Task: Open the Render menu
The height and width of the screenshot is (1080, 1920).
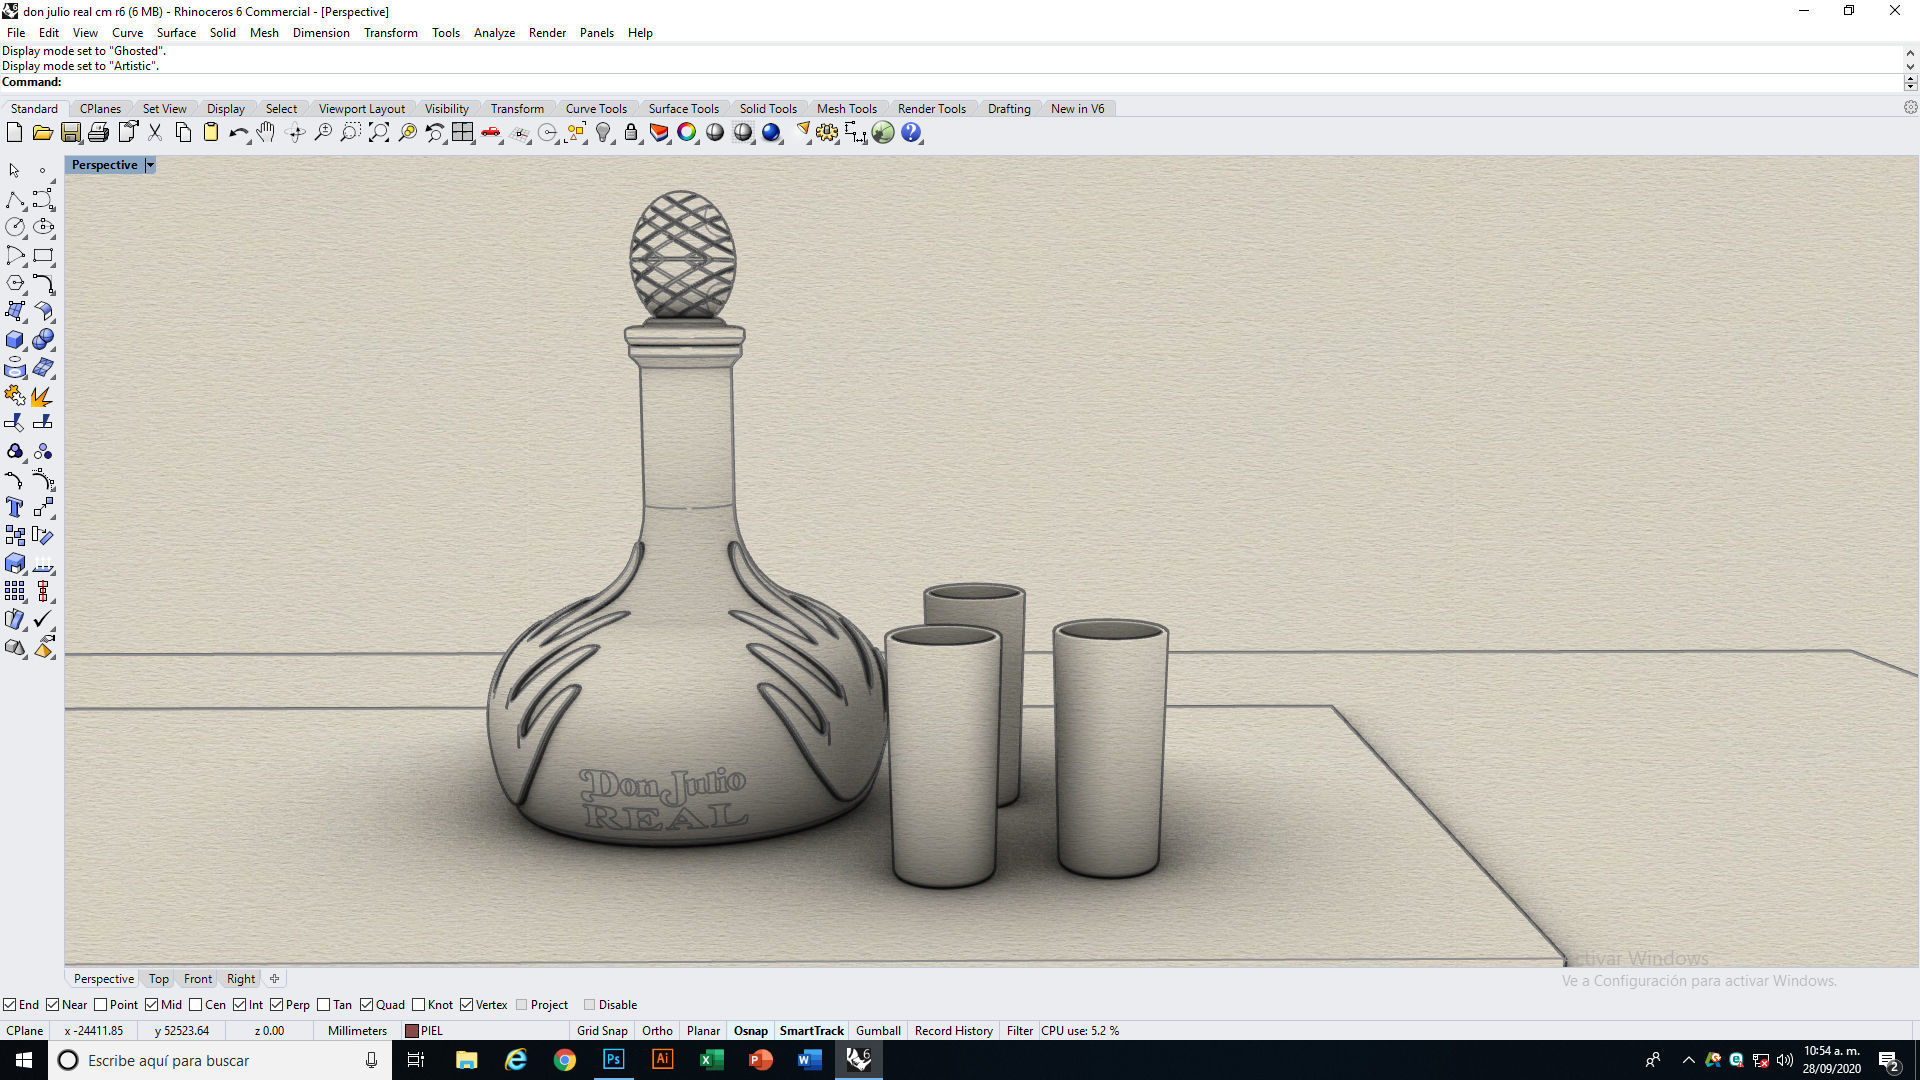Action: point(547,33)
